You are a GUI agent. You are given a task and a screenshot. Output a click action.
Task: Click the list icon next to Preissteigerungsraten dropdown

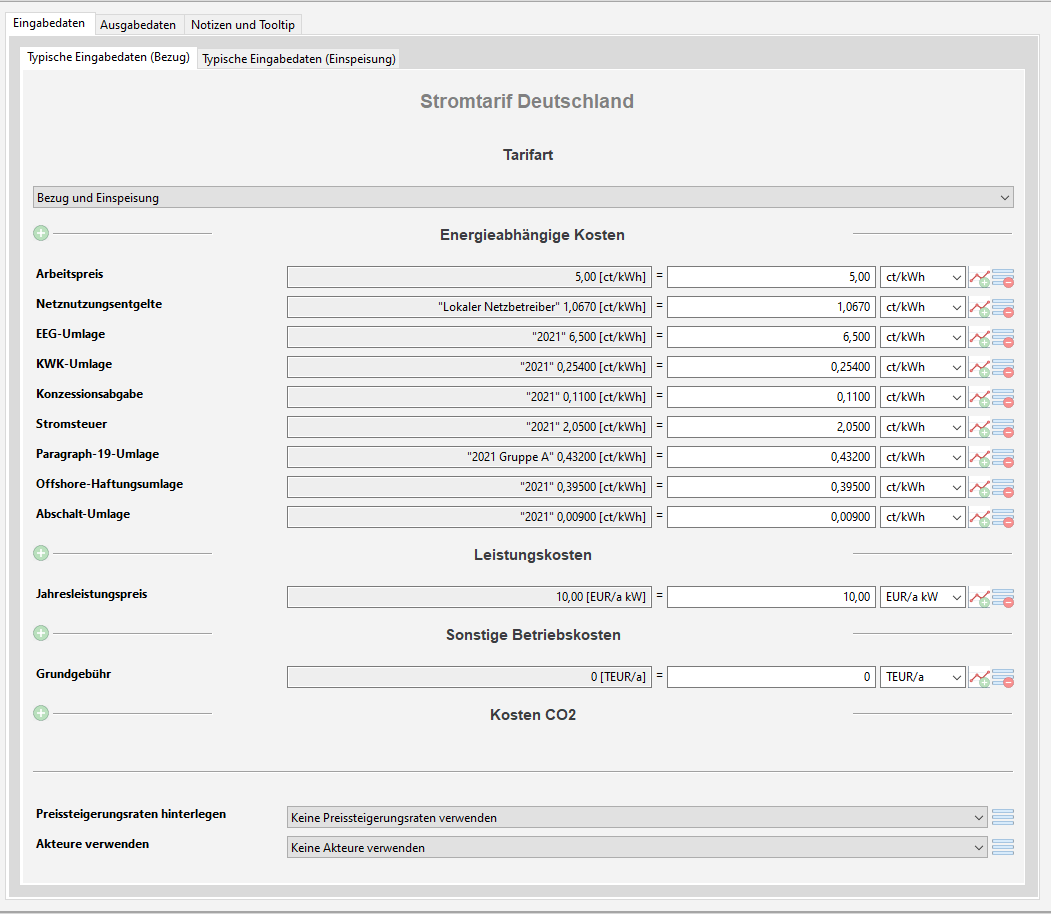pos(1003,817)
